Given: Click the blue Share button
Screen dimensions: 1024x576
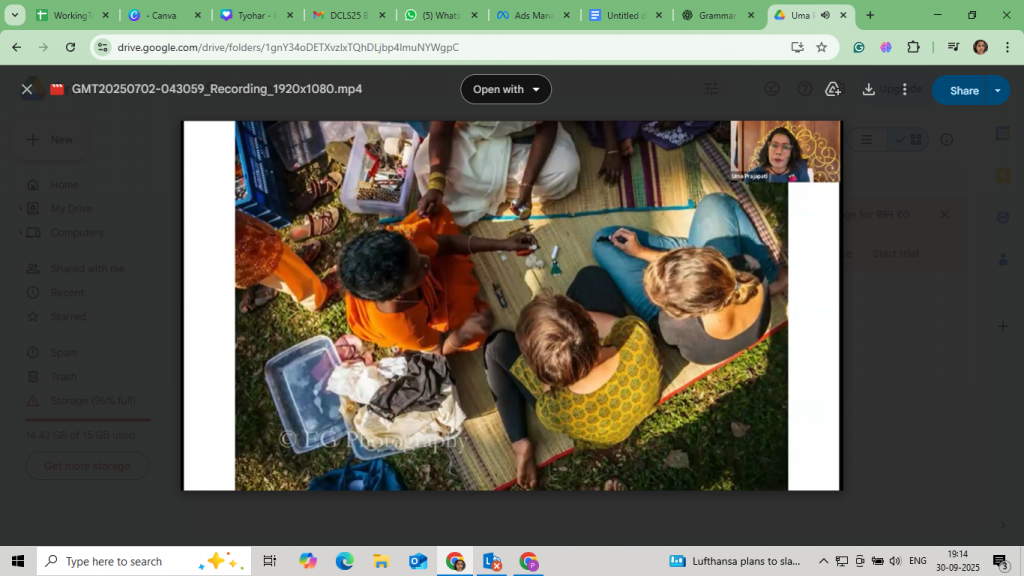Looking at the screenshot, I should click(x=963, y=90).
